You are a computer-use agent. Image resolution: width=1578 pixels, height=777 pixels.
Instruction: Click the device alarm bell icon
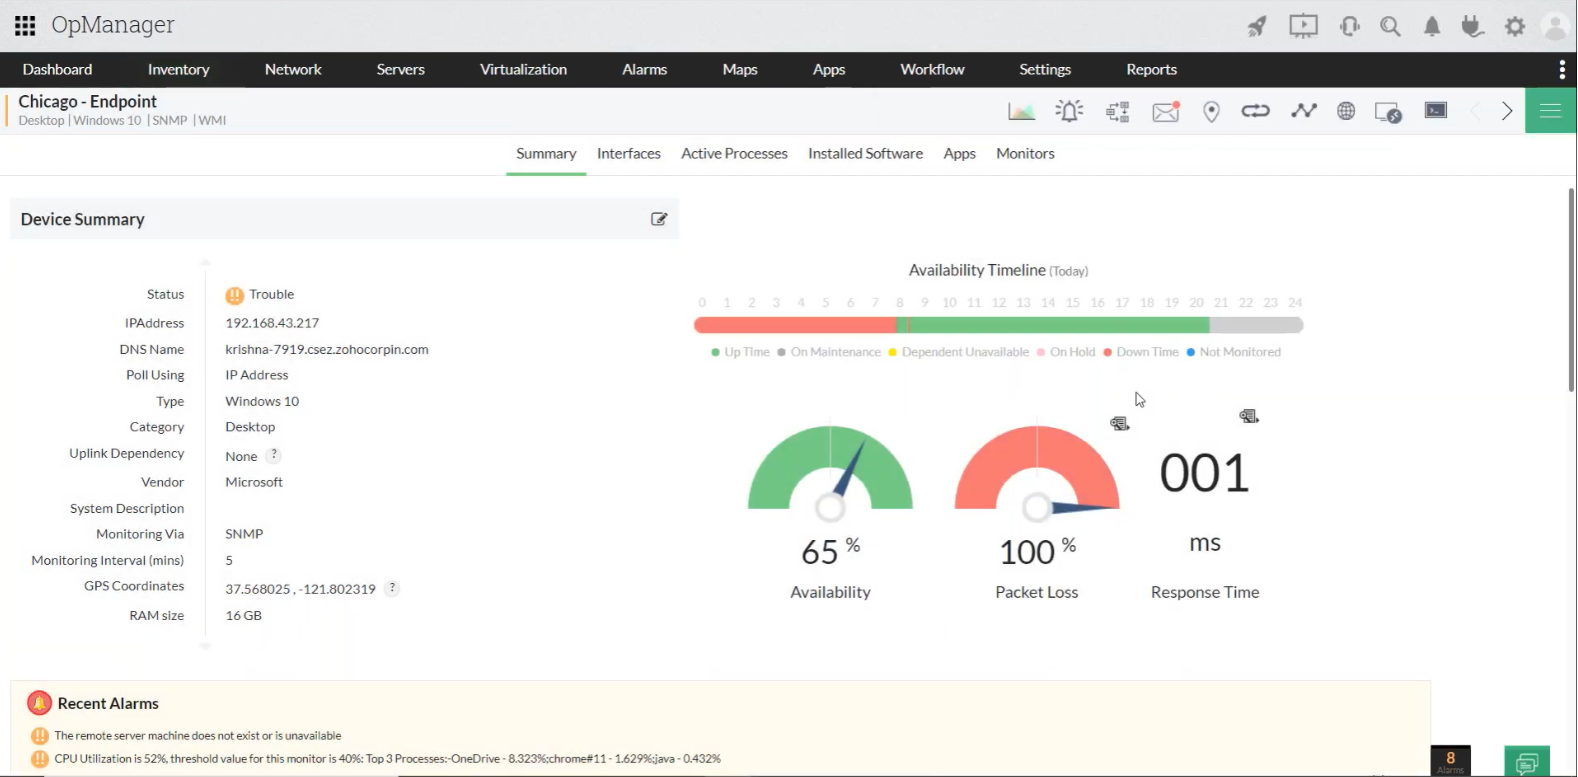[x=1069, y=111]
